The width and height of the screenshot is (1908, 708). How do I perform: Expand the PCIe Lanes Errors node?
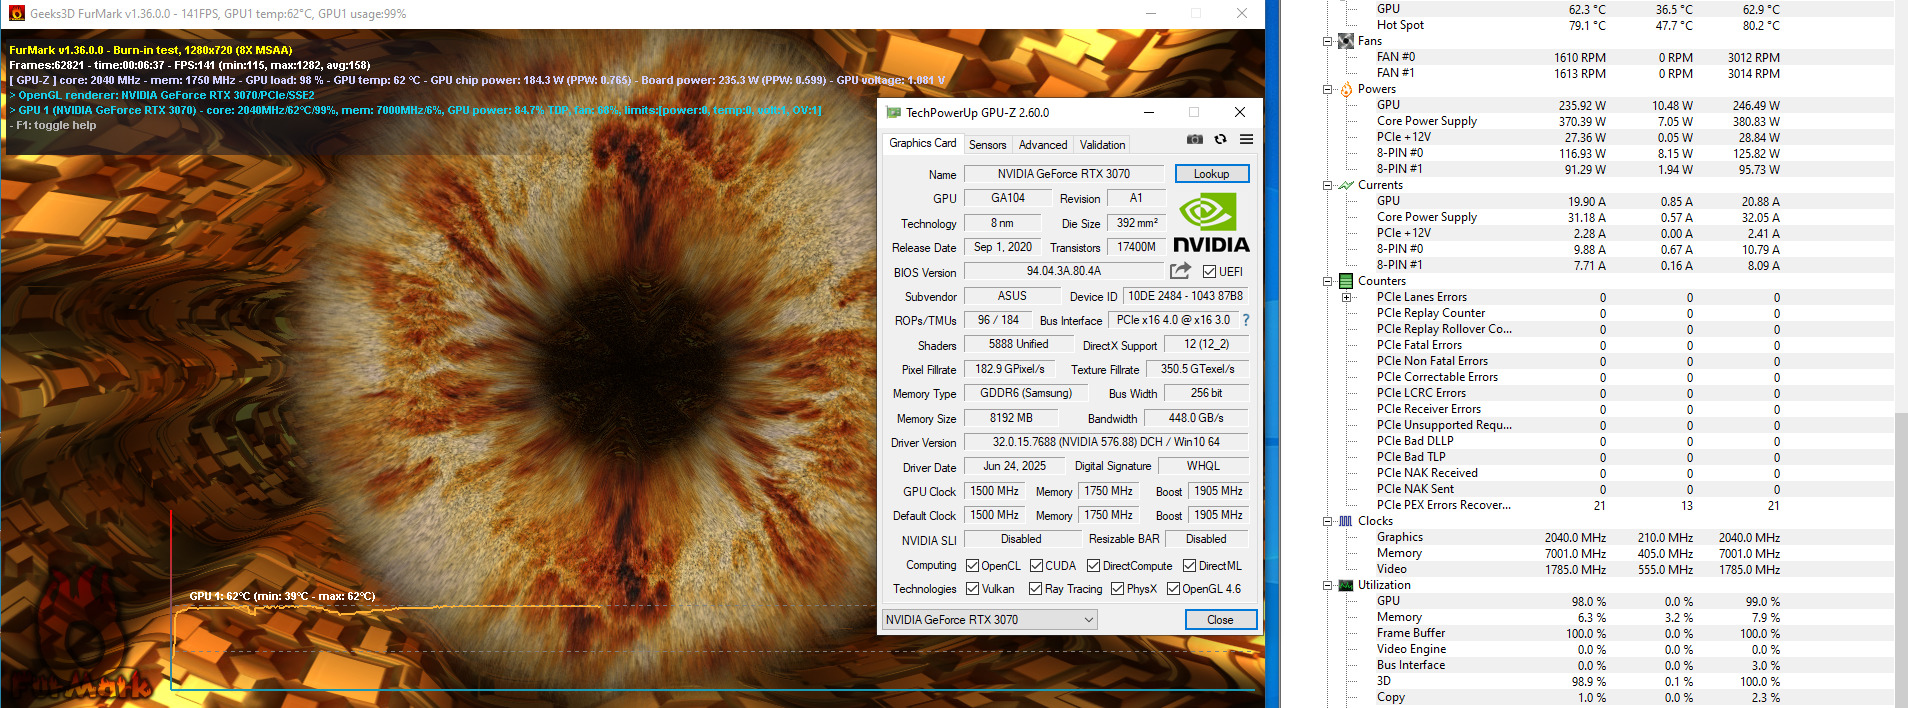[1346, 297]
